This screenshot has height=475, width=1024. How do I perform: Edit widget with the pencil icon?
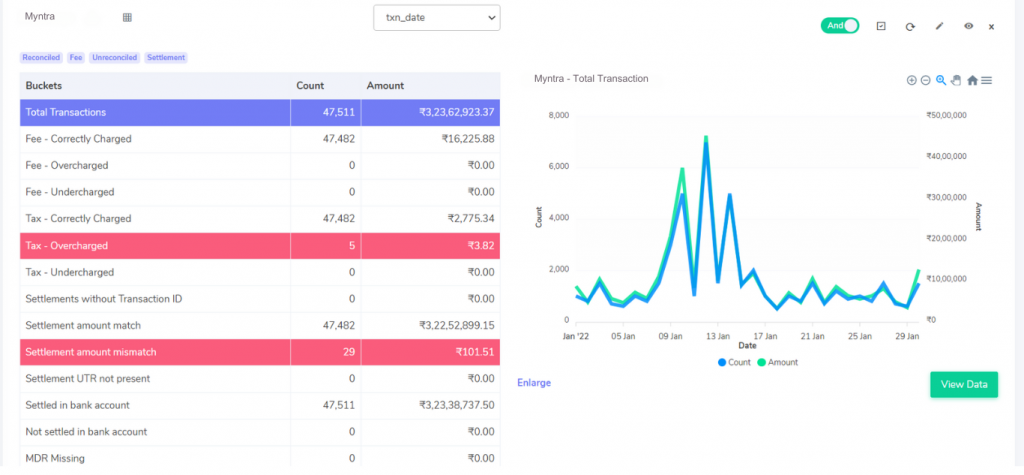click(x=939, y=26)
